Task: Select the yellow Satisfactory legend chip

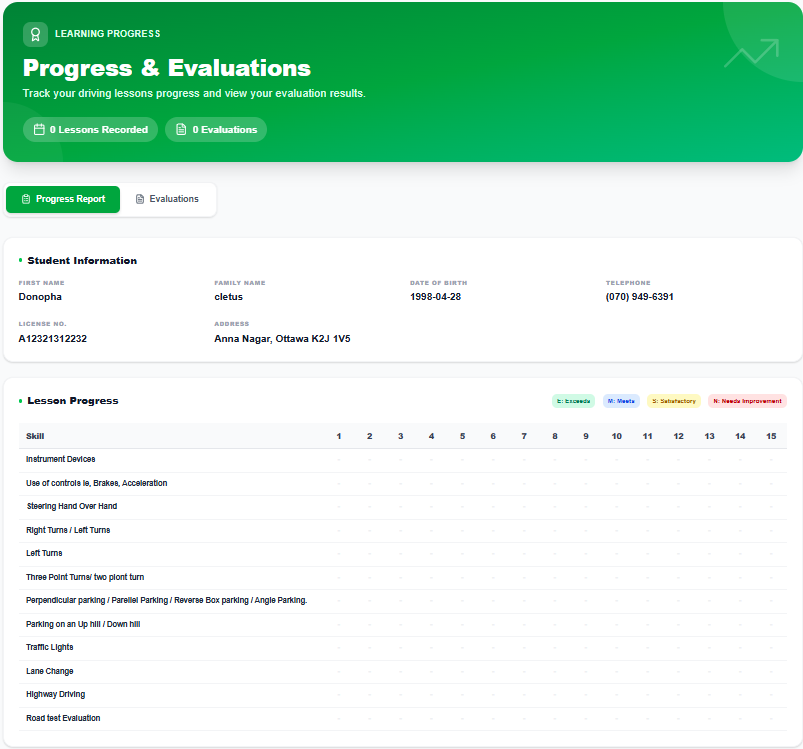Action: [673, 401]
